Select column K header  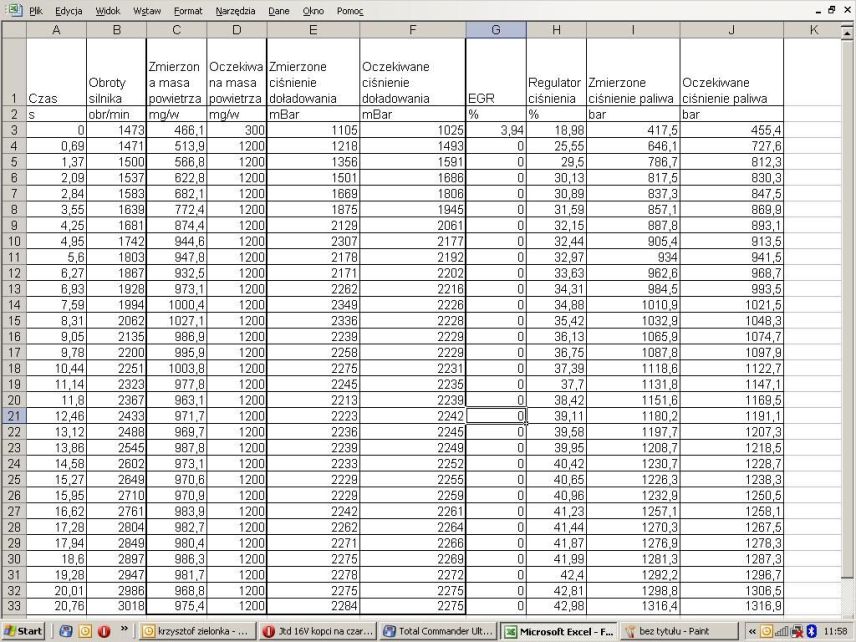point(813,30)
